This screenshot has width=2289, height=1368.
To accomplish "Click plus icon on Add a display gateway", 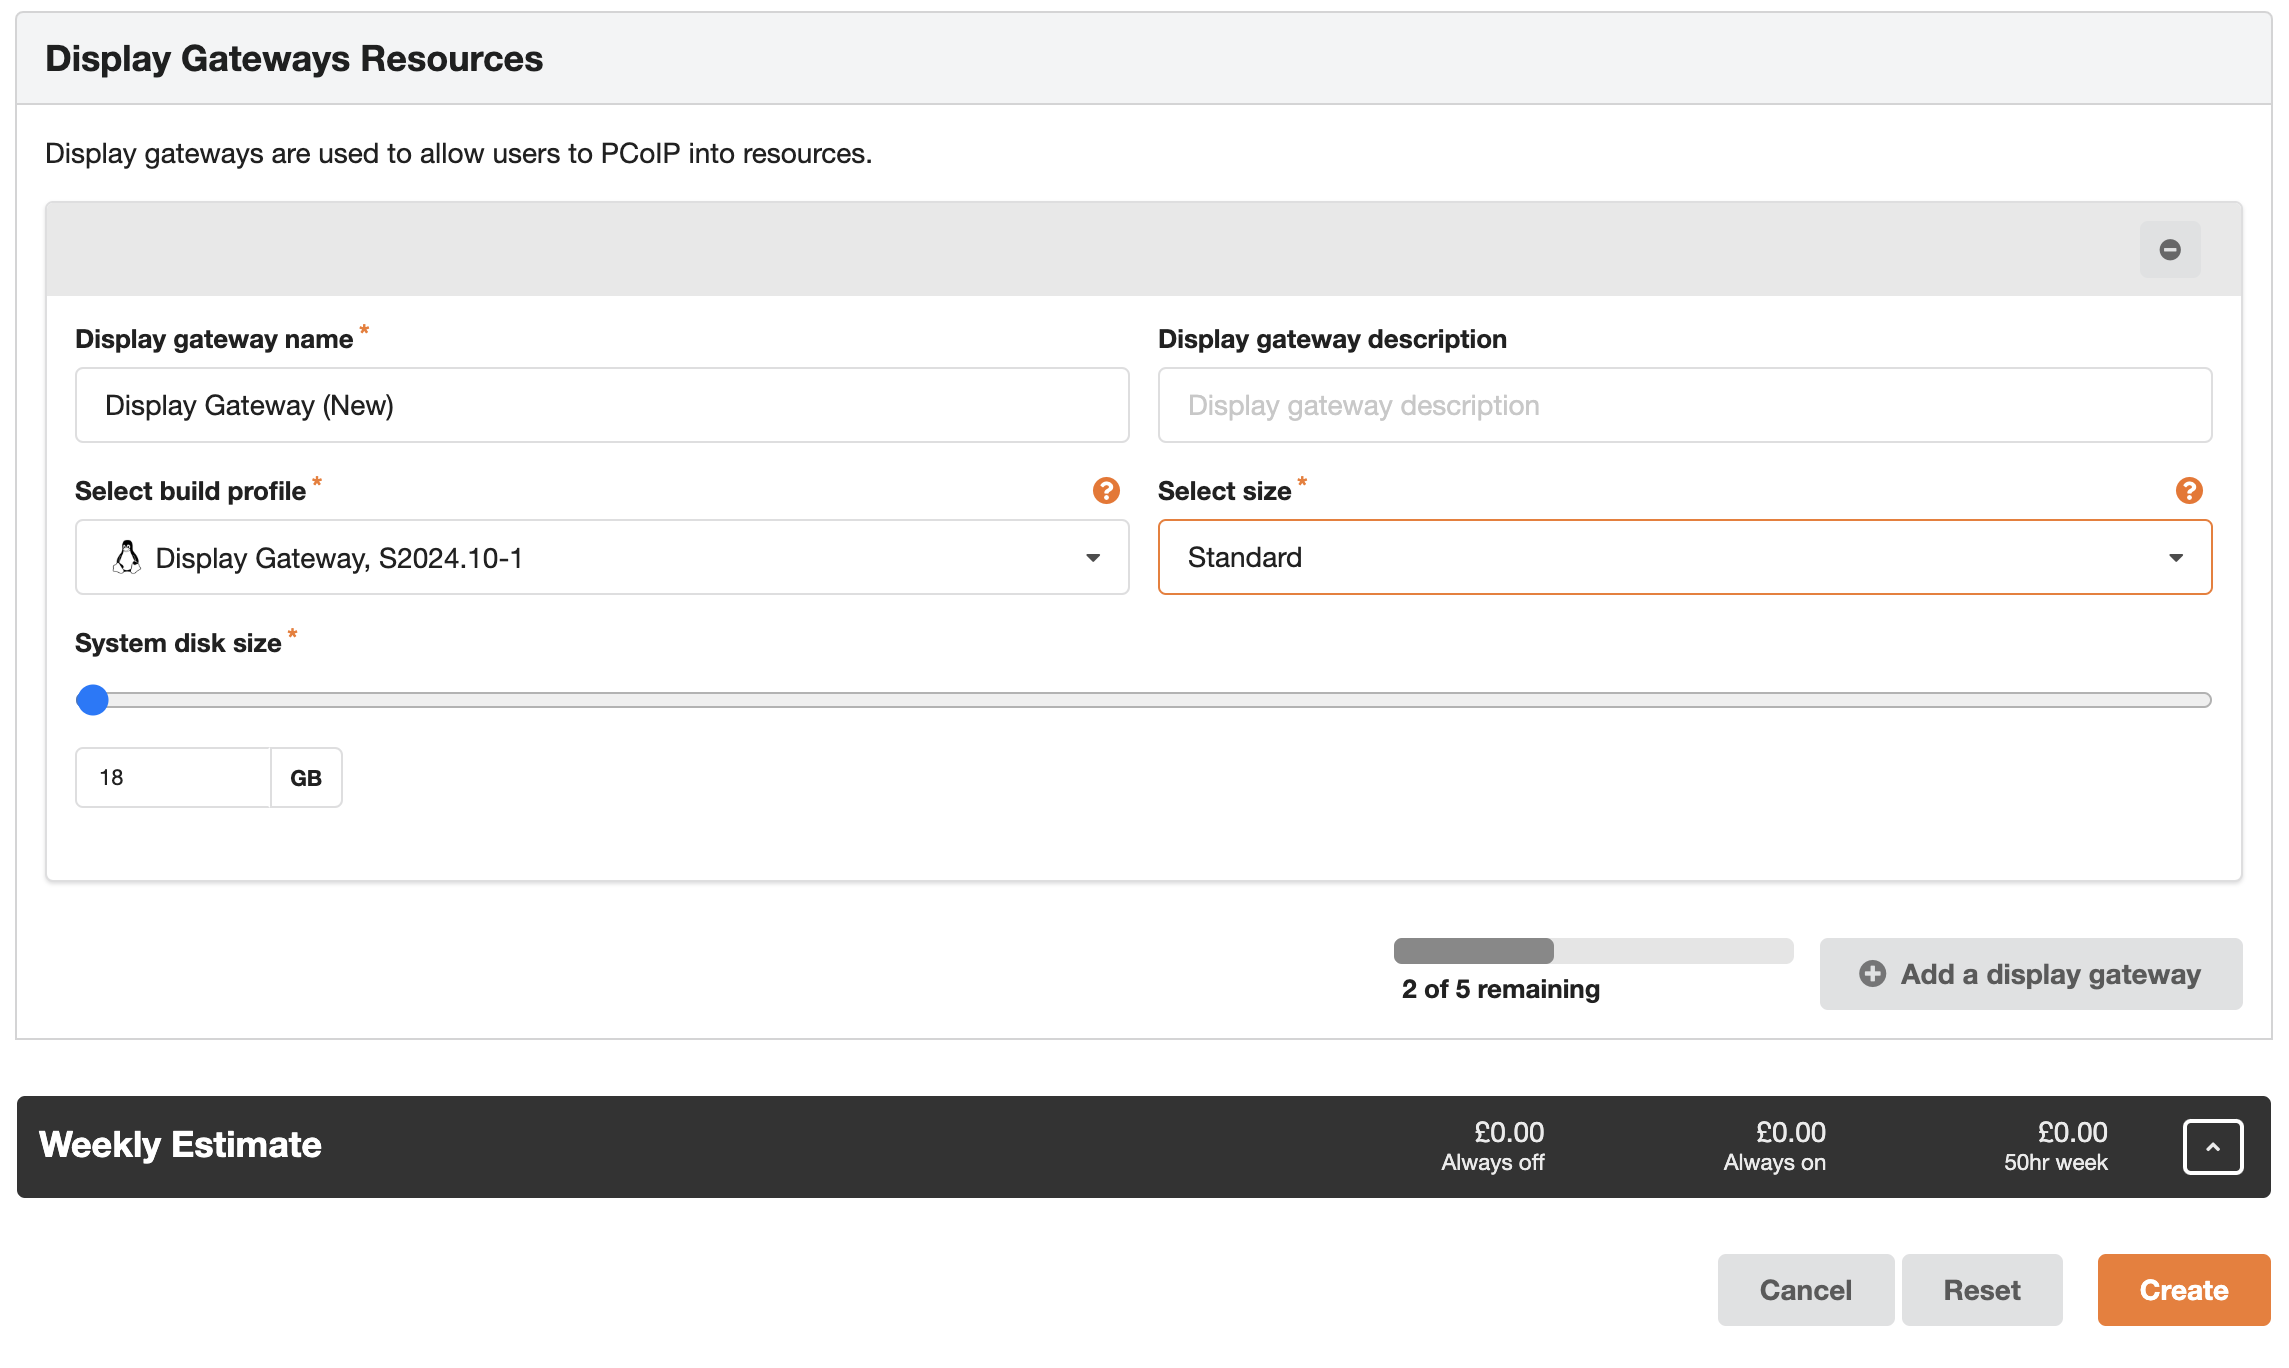I will [1872, 974].
